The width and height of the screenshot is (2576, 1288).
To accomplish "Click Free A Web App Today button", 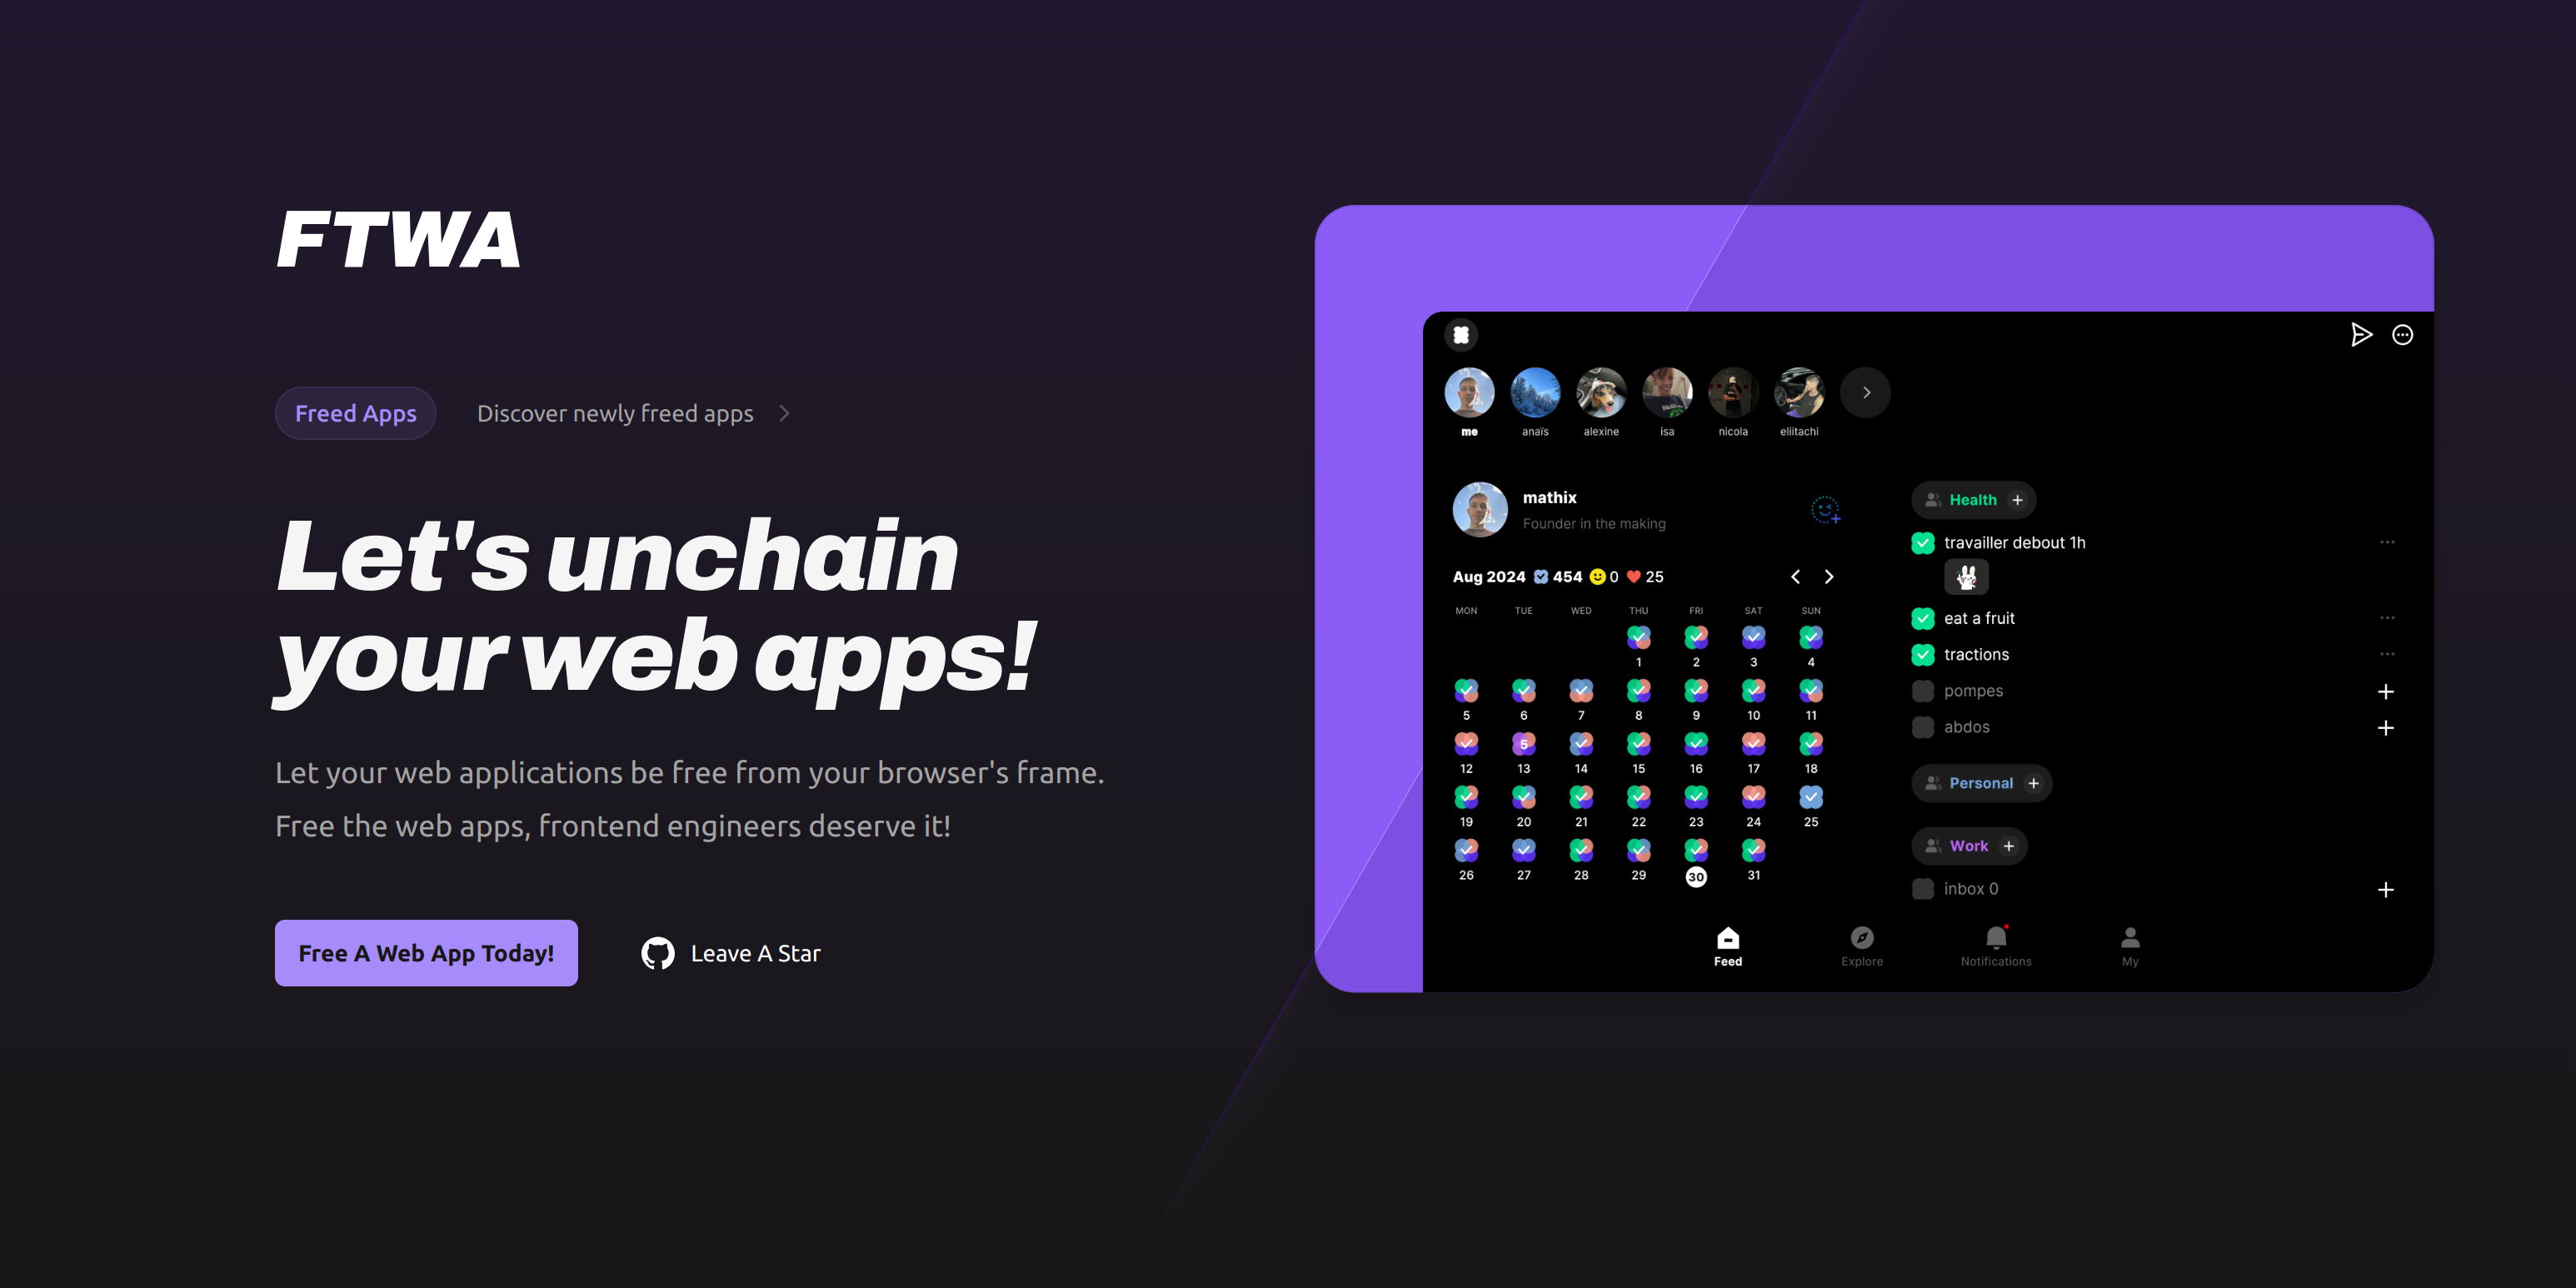I will 427,953.
